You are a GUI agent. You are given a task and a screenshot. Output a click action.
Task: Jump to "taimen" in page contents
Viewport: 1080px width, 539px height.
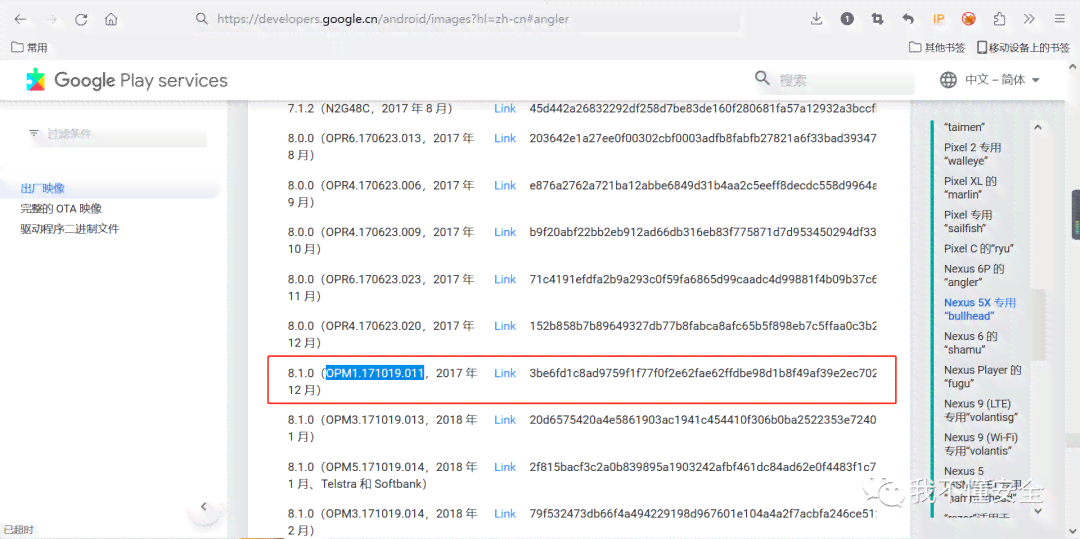coord(965,127)
